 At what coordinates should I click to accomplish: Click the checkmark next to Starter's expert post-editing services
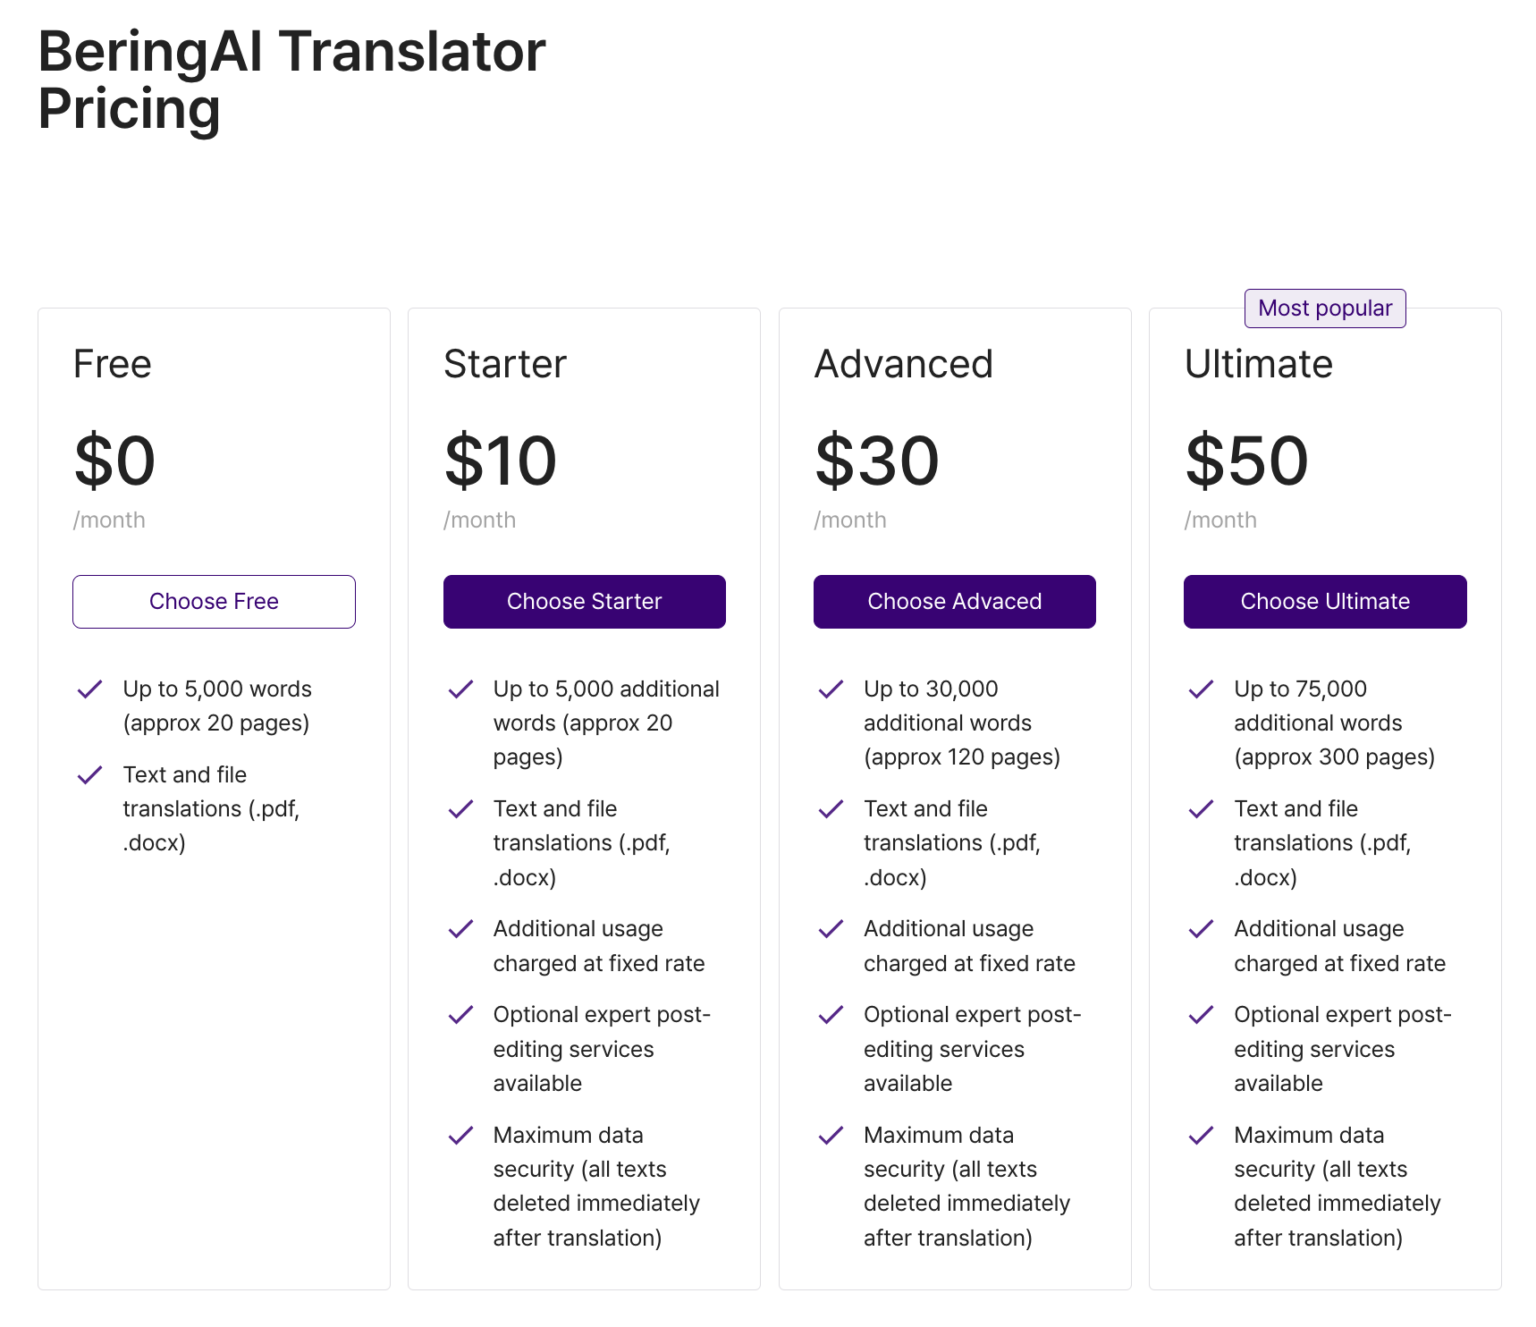click(460, 1014)
